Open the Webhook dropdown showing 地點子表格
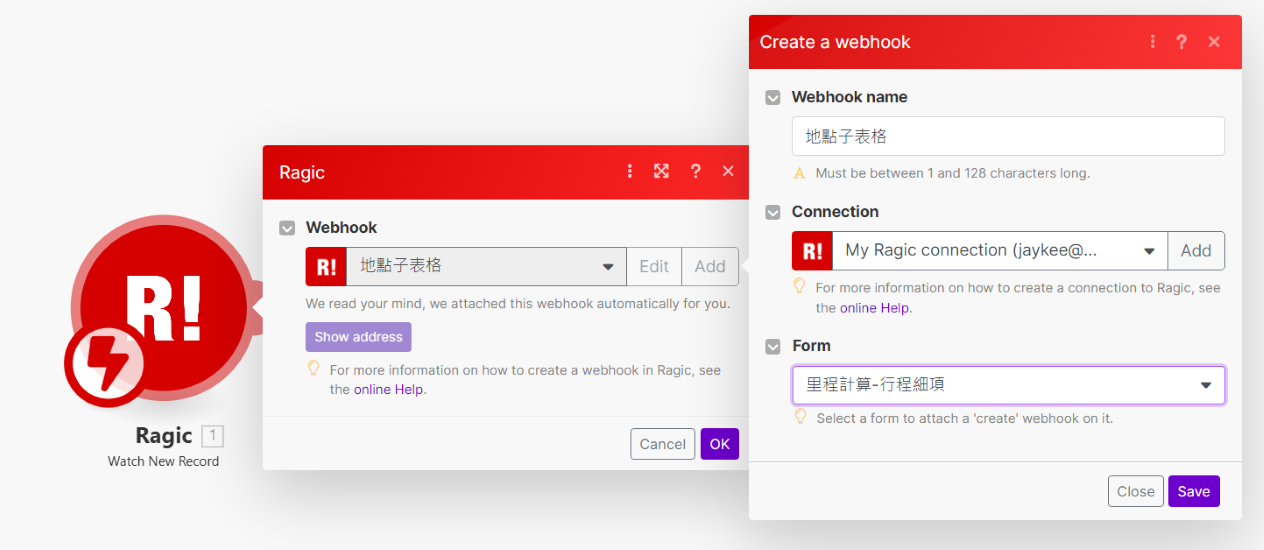This screenshot has width=1264, height=550. [x=485, y=266]
